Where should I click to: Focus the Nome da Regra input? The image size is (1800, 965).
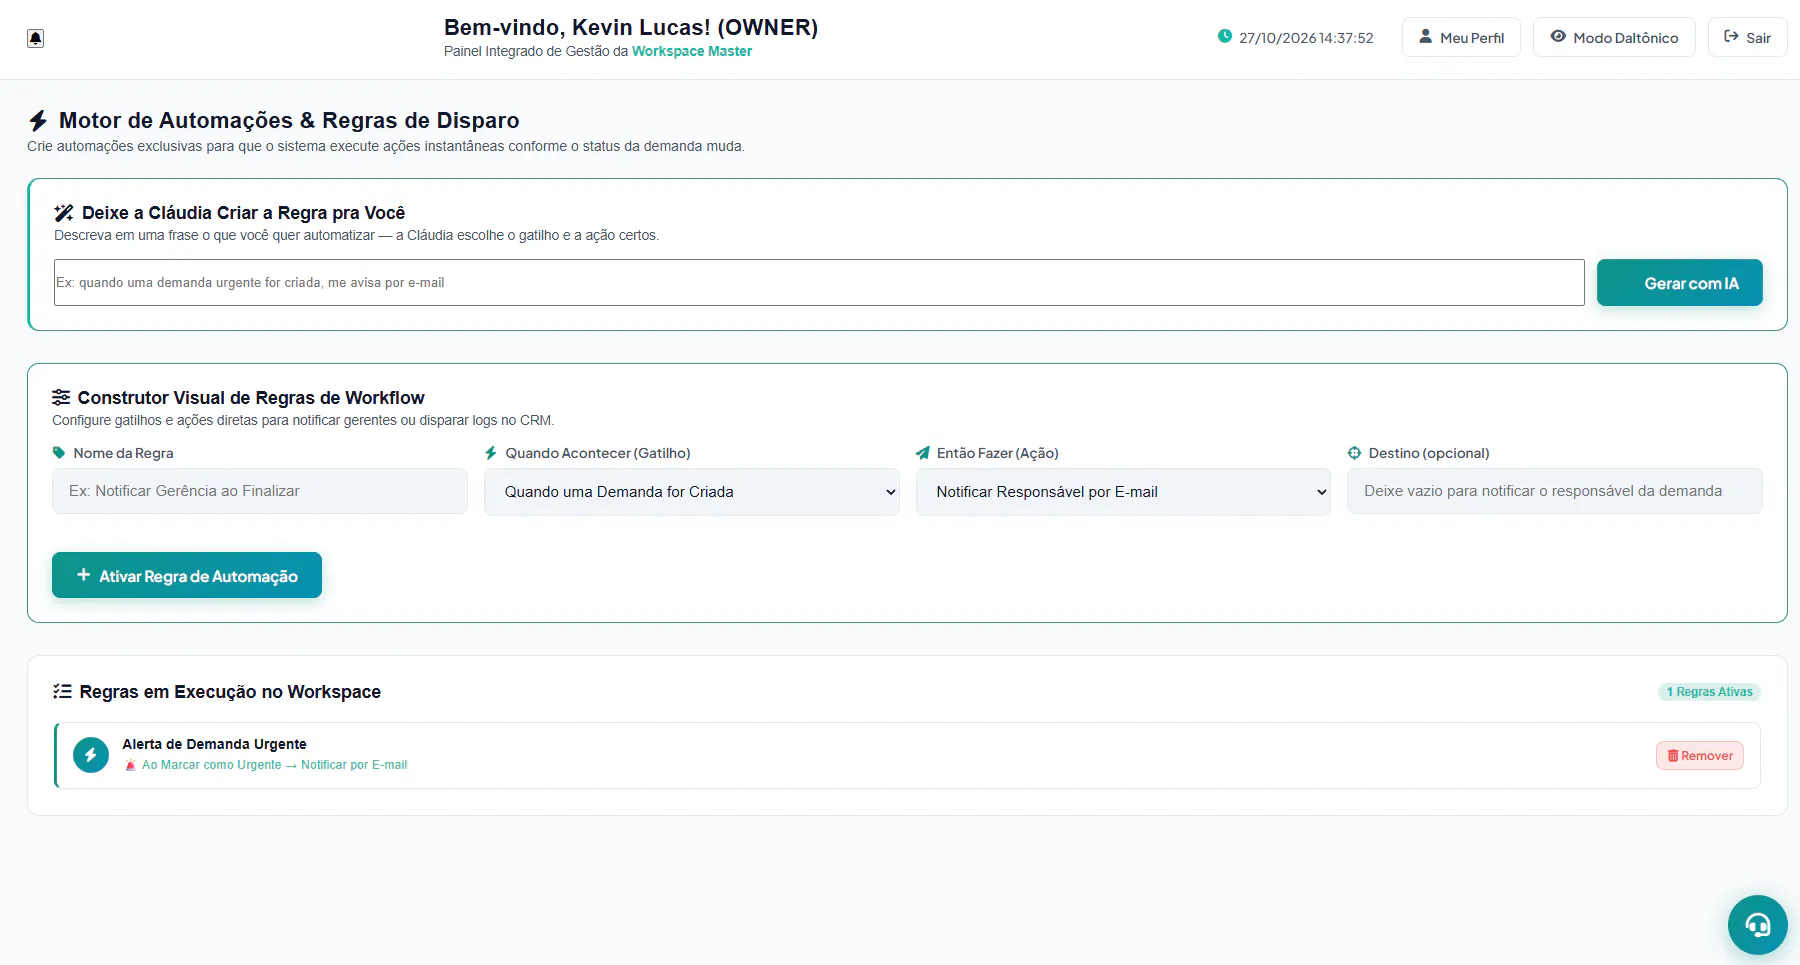click(260, 491)
